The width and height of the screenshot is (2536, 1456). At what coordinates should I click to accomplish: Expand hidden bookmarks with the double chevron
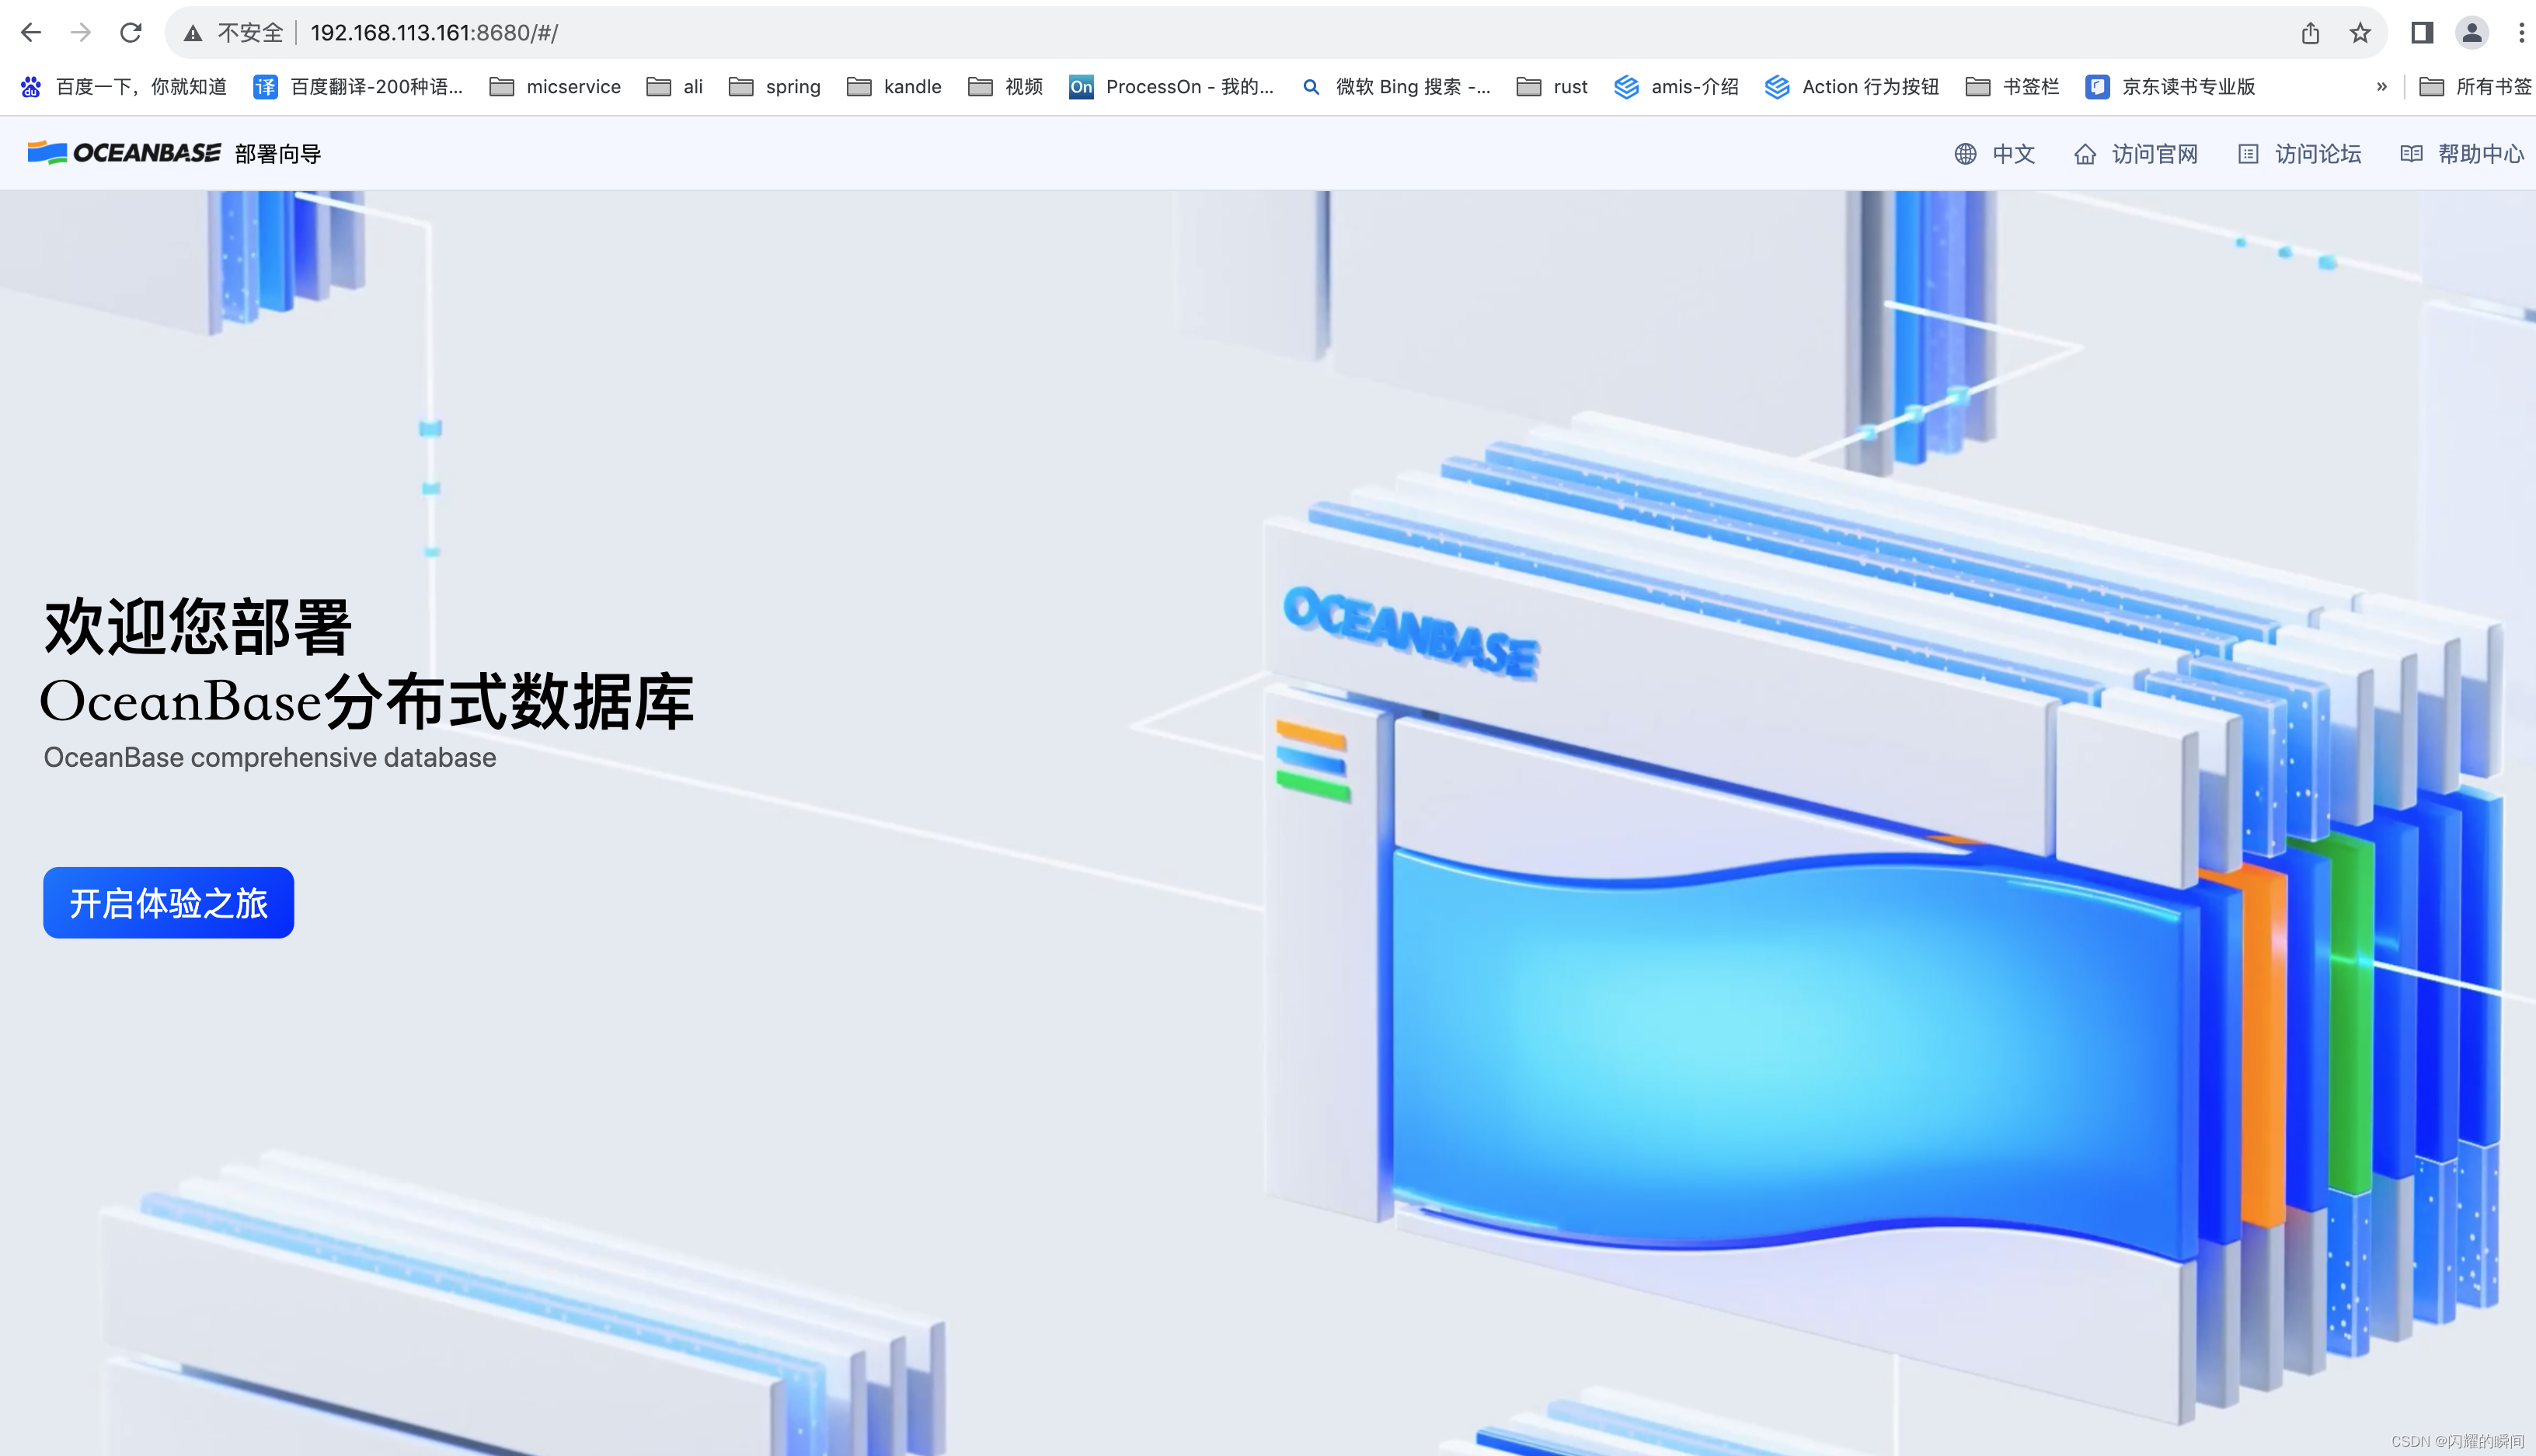click(x=2381, y=87)
